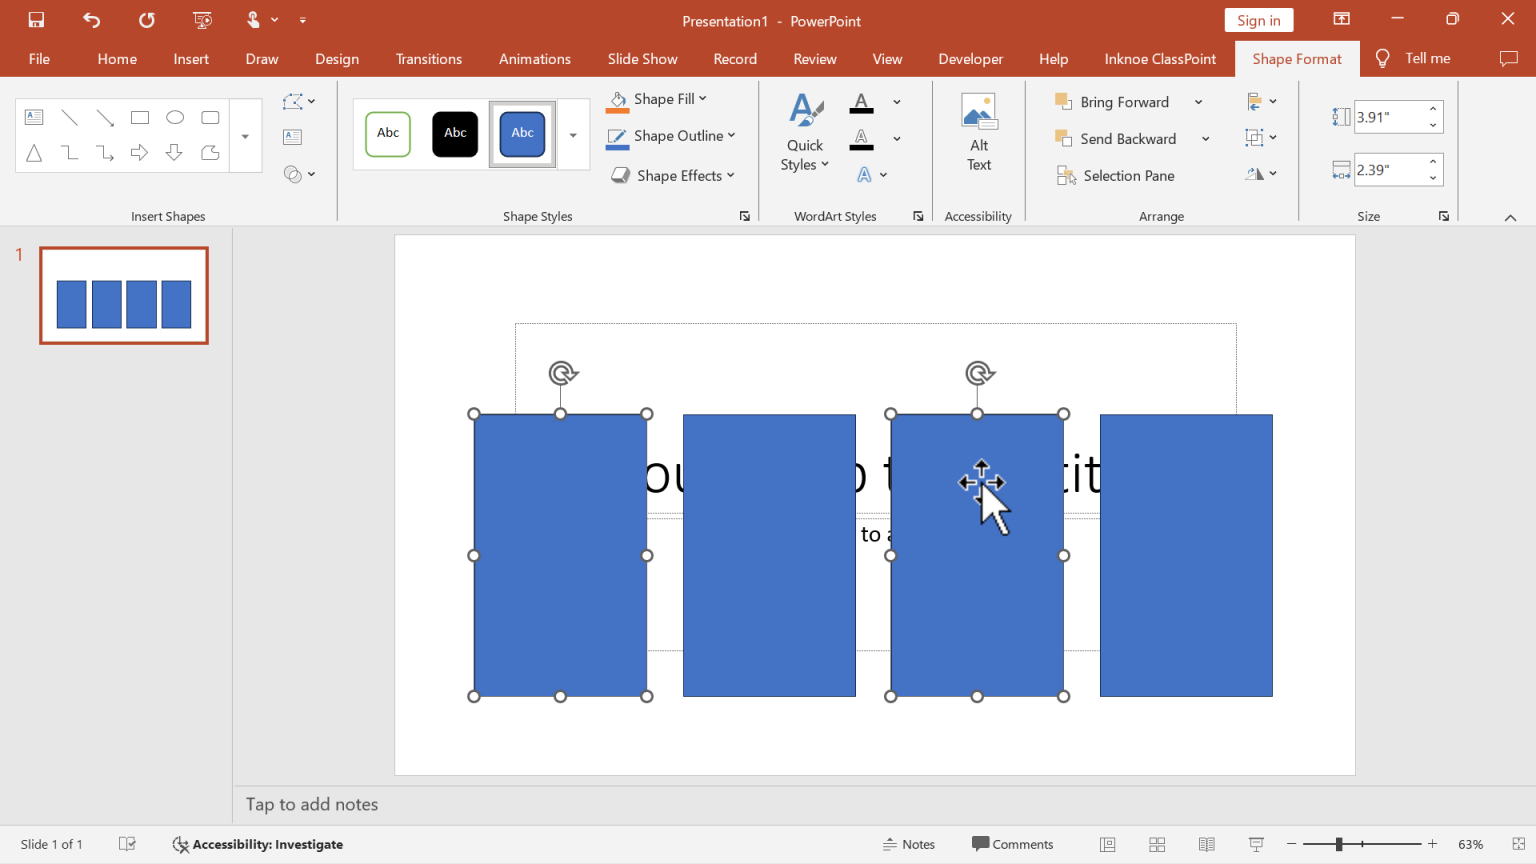Viewport: 1536px width, 864px height.
Task: Select the Arrow shape in Insert Shapes
Action: pyautogui.click(x=140, y=152)
